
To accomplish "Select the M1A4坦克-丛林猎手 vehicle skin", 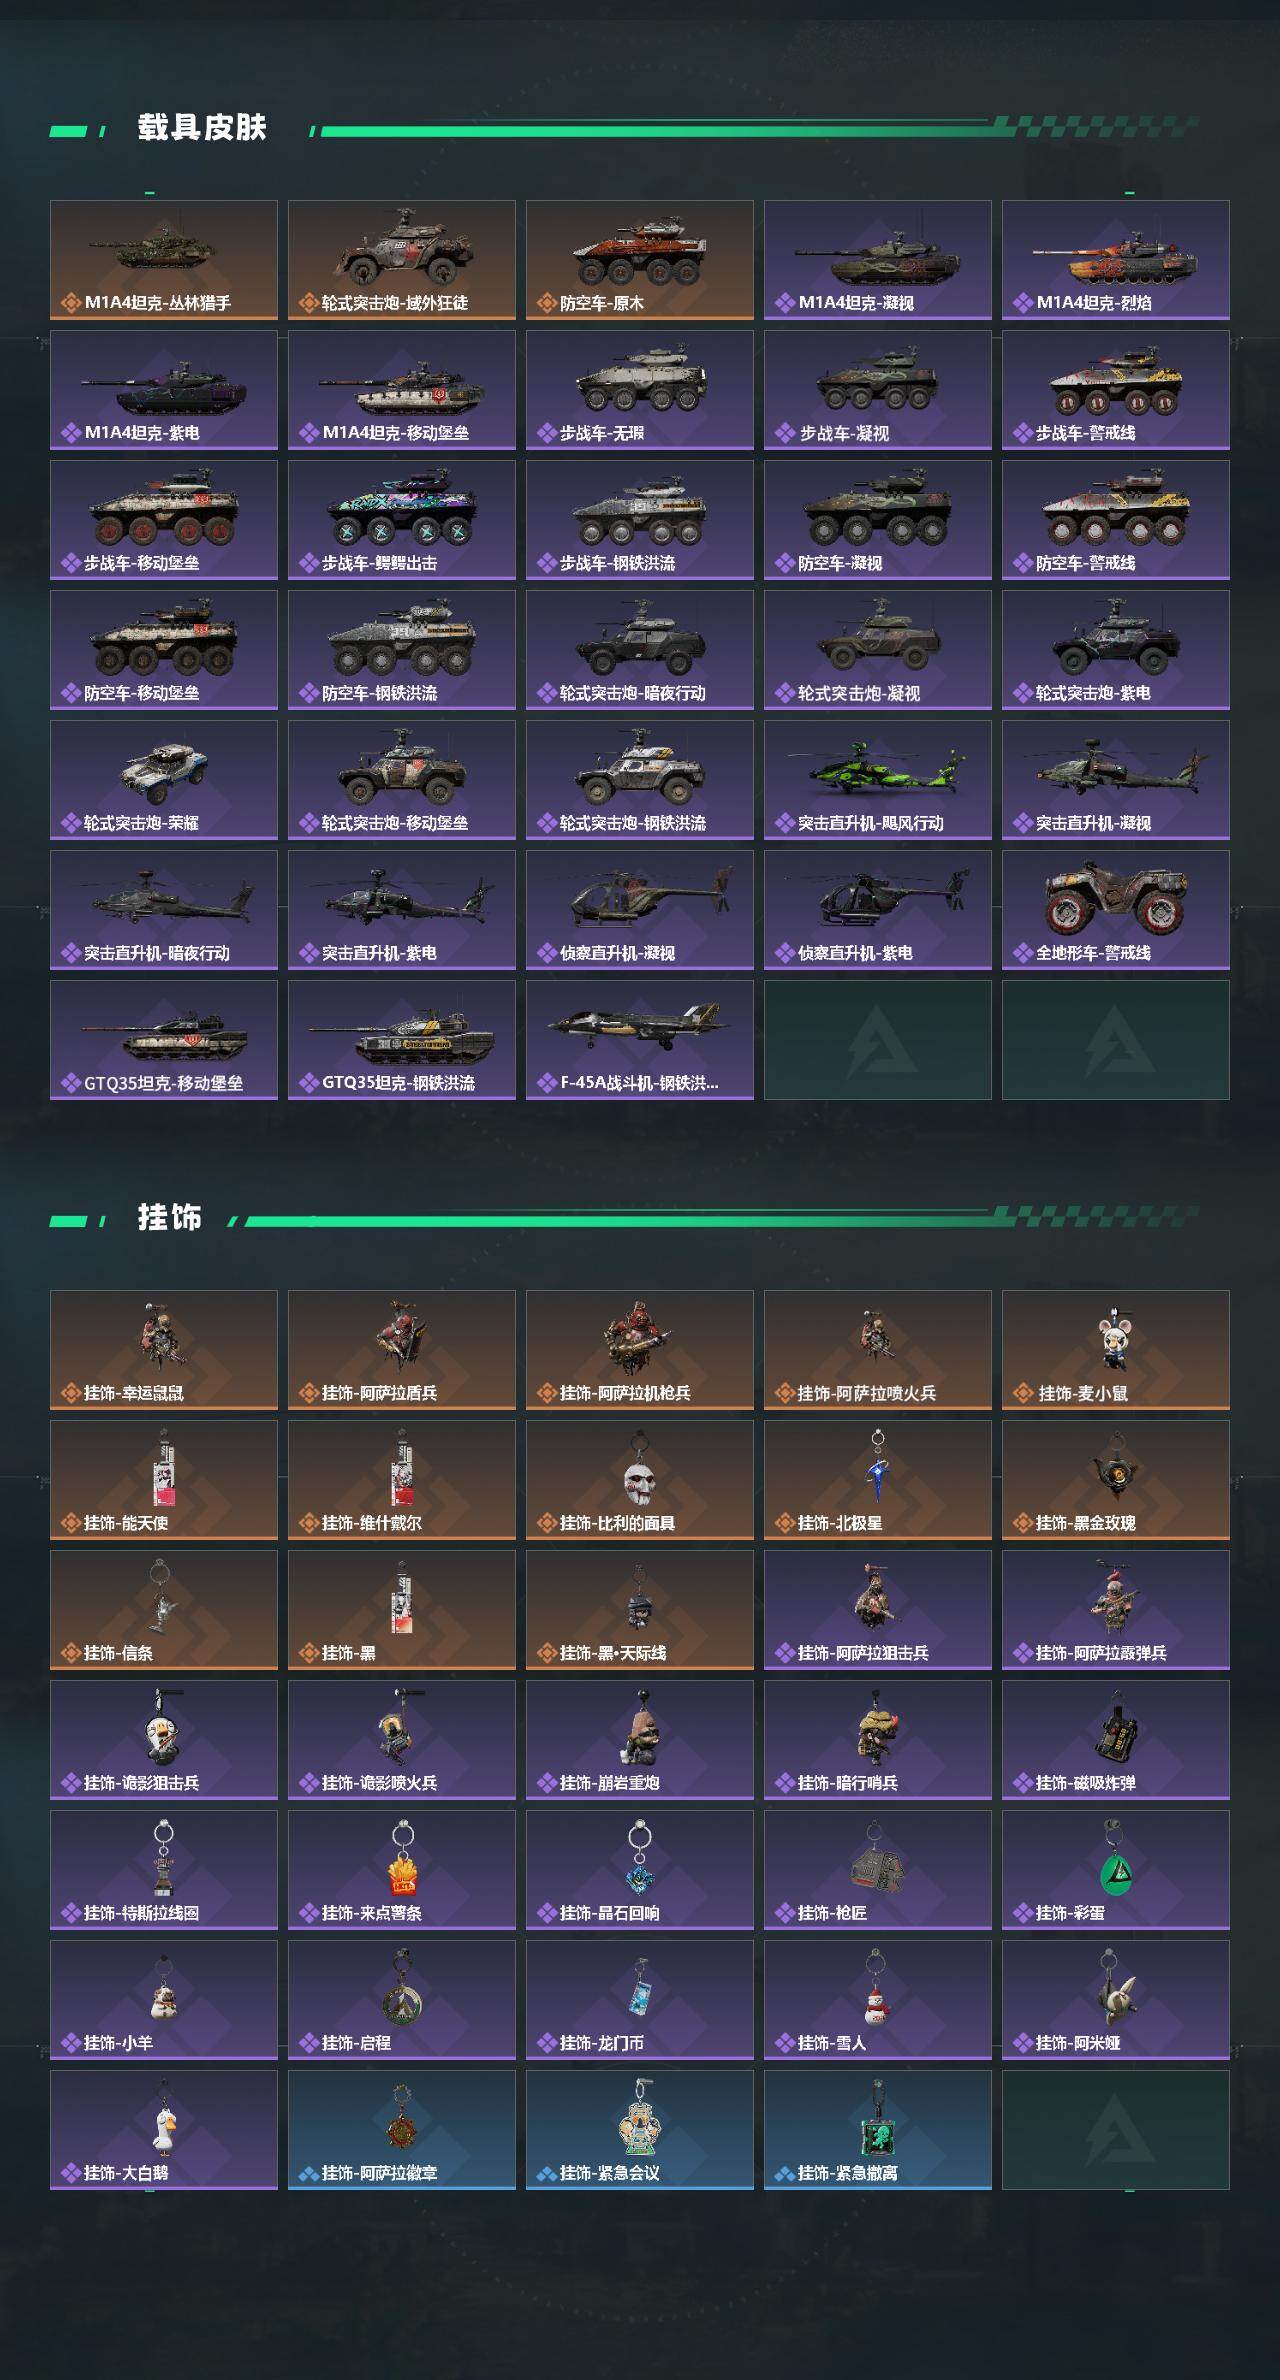I will tap(164, 260).
